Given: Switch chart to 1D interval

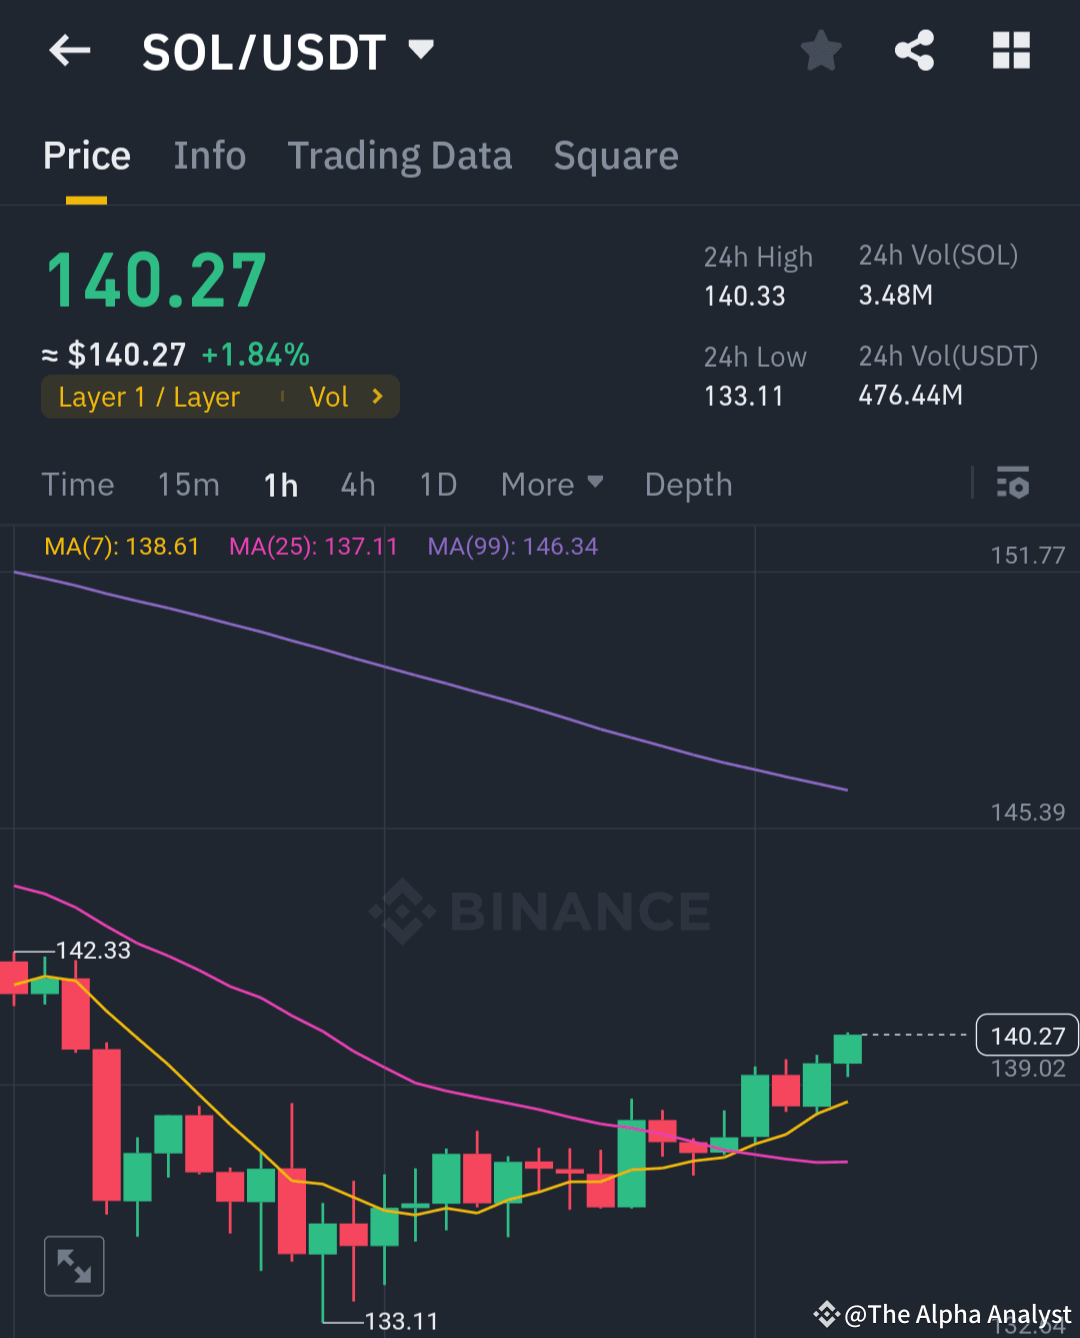Looking at the screenshot, I should (x=437, y=484).
